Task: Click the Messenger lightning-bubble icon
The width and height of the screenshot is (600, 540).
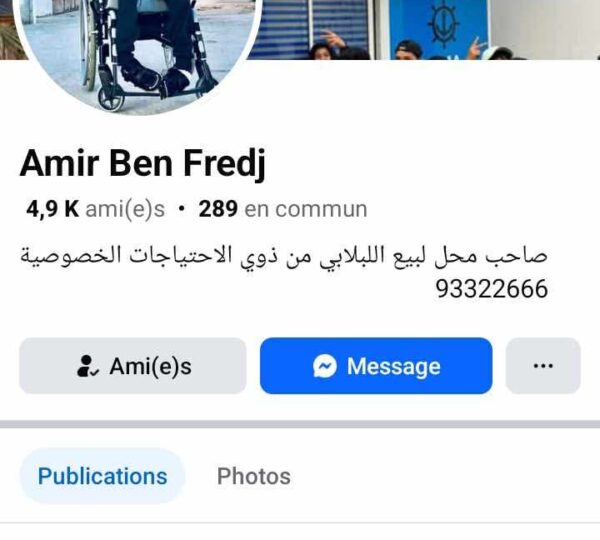Action: [x=325, y=366]
